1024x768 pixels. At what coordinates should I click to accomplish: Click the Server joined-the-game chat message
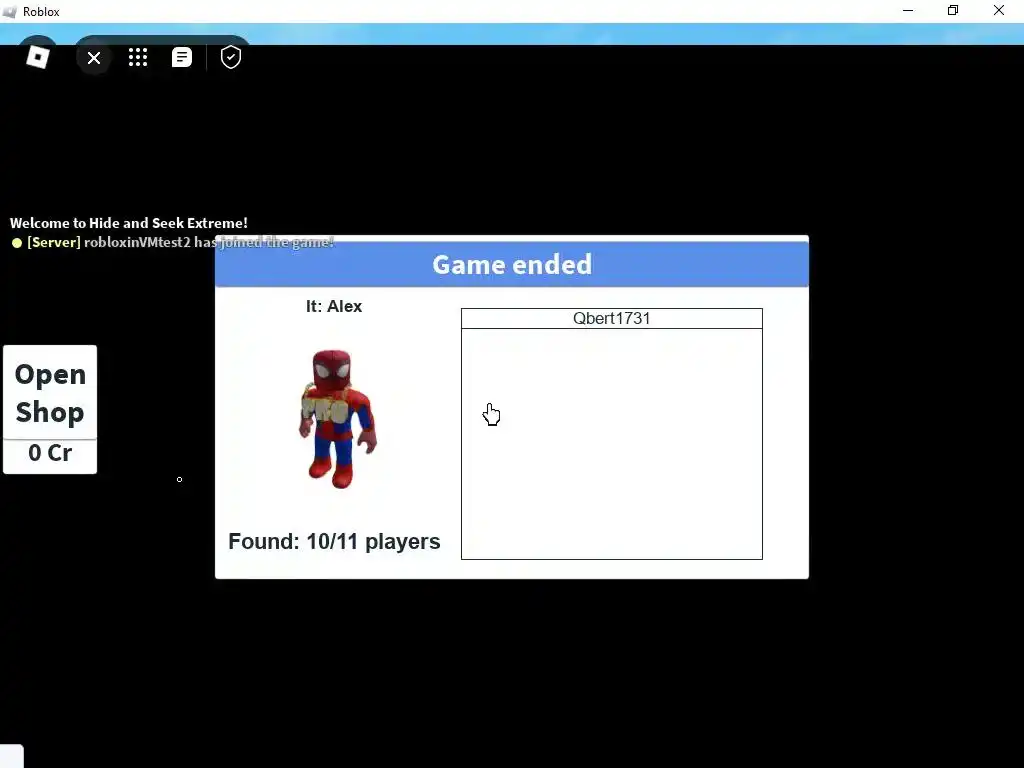tap(173, 242)
